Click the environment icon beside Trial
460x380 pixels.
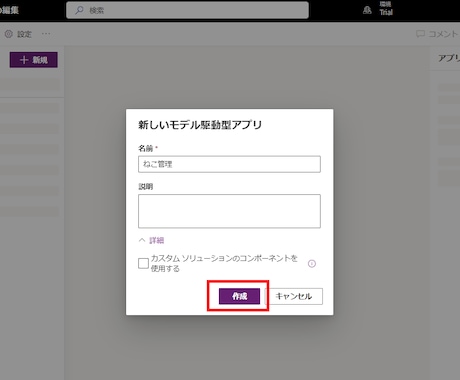pyautogui.click(x=367, y=10)
